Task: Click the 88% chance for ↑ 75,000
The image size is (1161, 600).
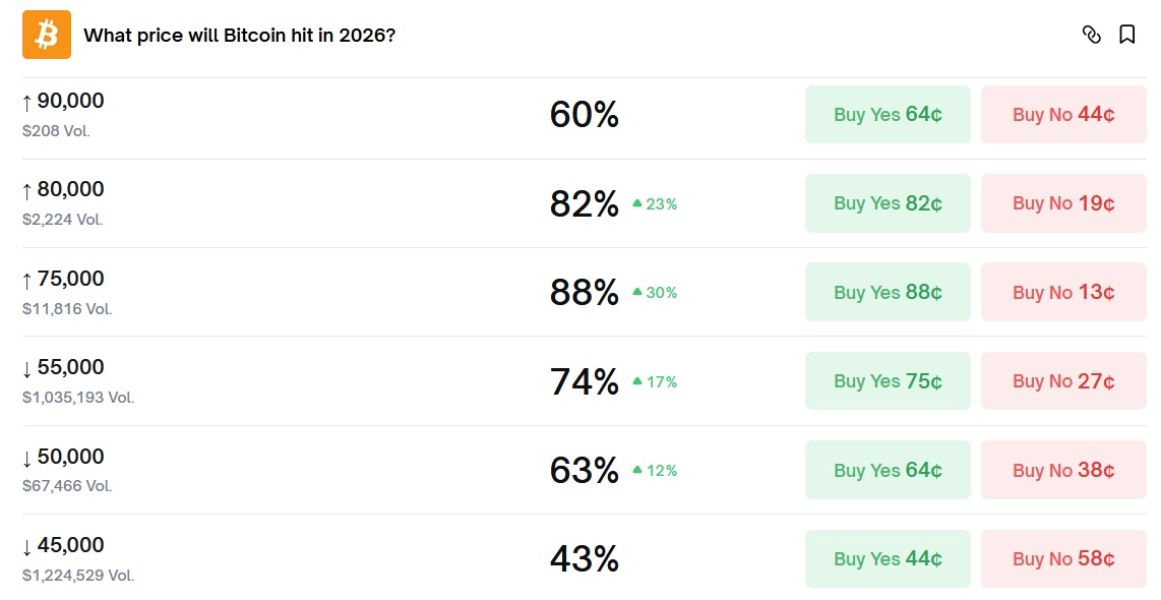Action: [584, 292]
